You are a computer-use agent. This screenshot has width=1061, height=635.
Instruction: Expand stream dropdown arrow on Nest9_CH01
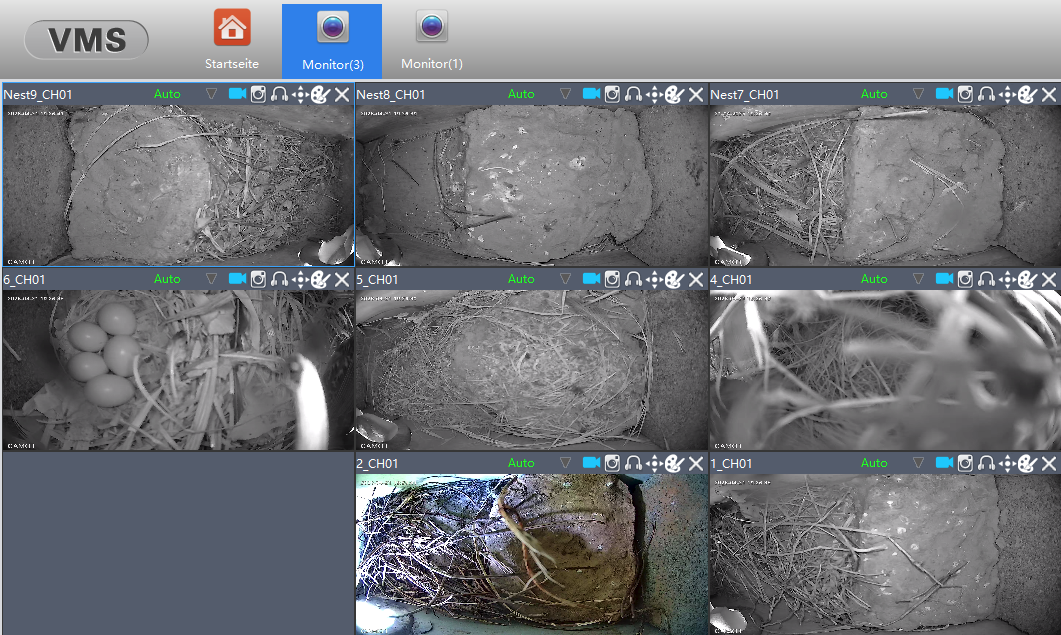point(211,94)
